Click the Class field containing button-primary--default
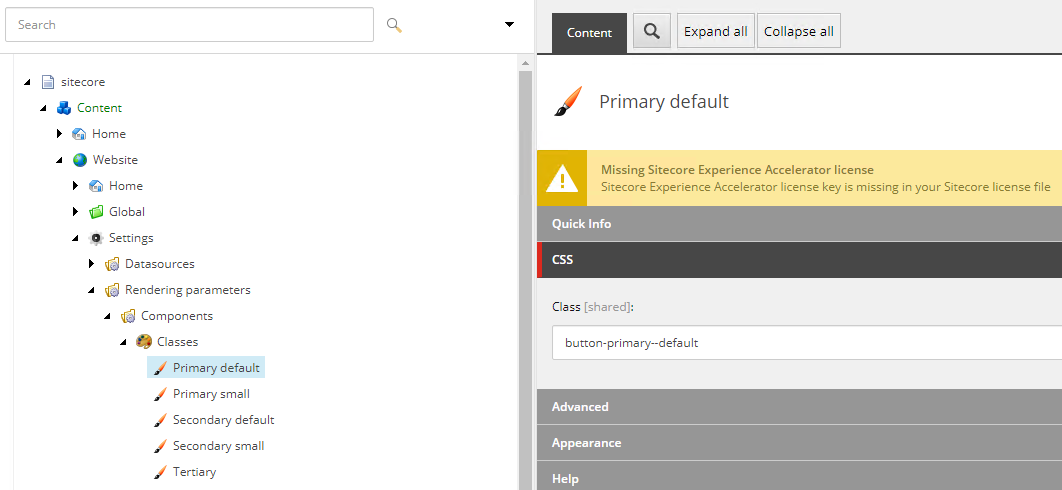Viewport: 1062px width, 490px height. (x=807, y=343)
